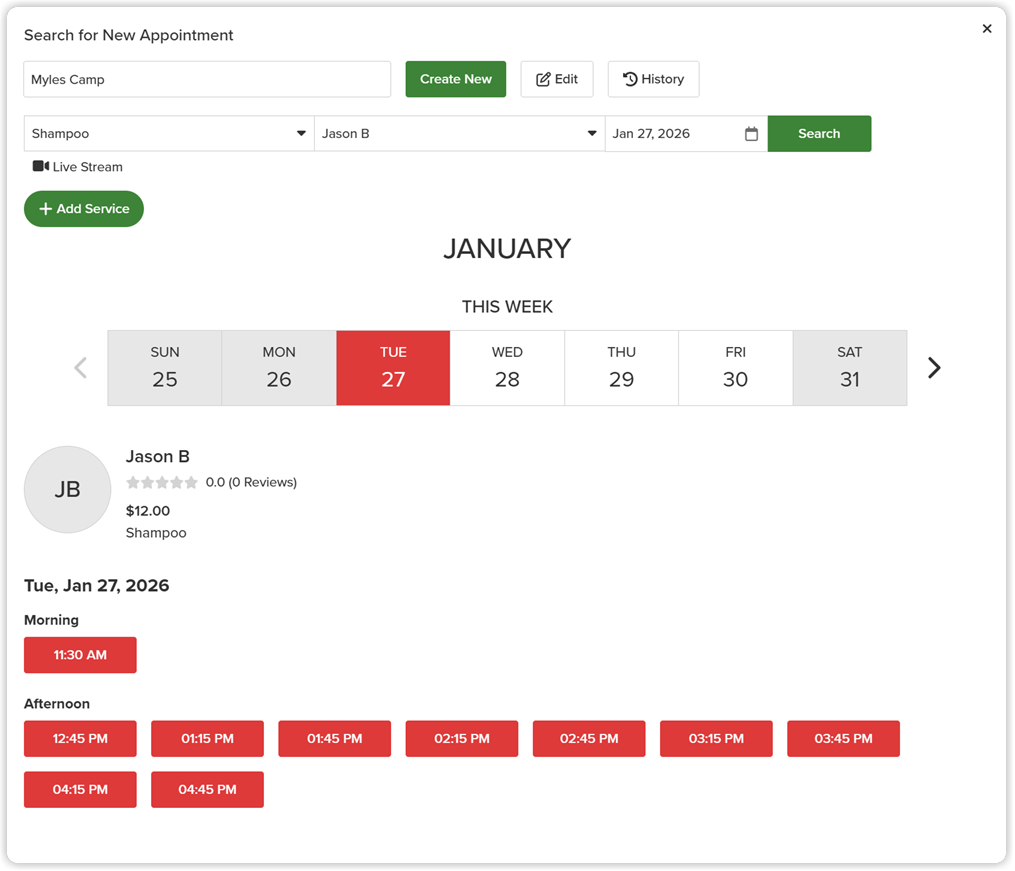Click the JB provider avatar
The image size is (1015, 871).
[x=67, y=489]
